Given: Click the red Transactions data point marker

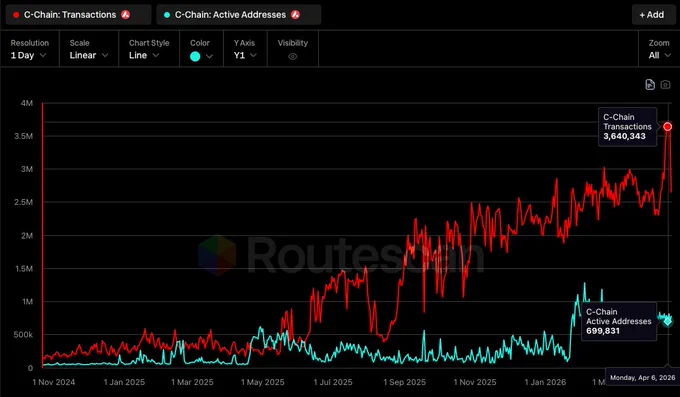Looking at the screenshot, I should (x=667, y=127).
